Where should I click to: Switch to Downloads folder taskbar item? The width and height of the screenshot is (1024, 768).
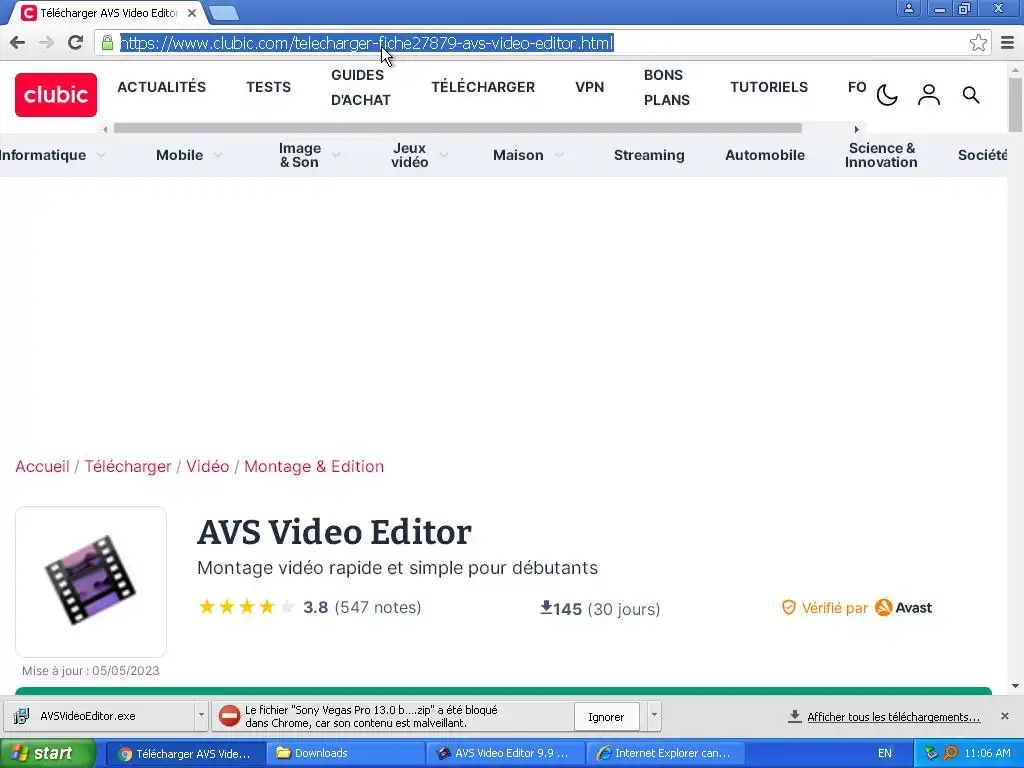click(345, 753)
